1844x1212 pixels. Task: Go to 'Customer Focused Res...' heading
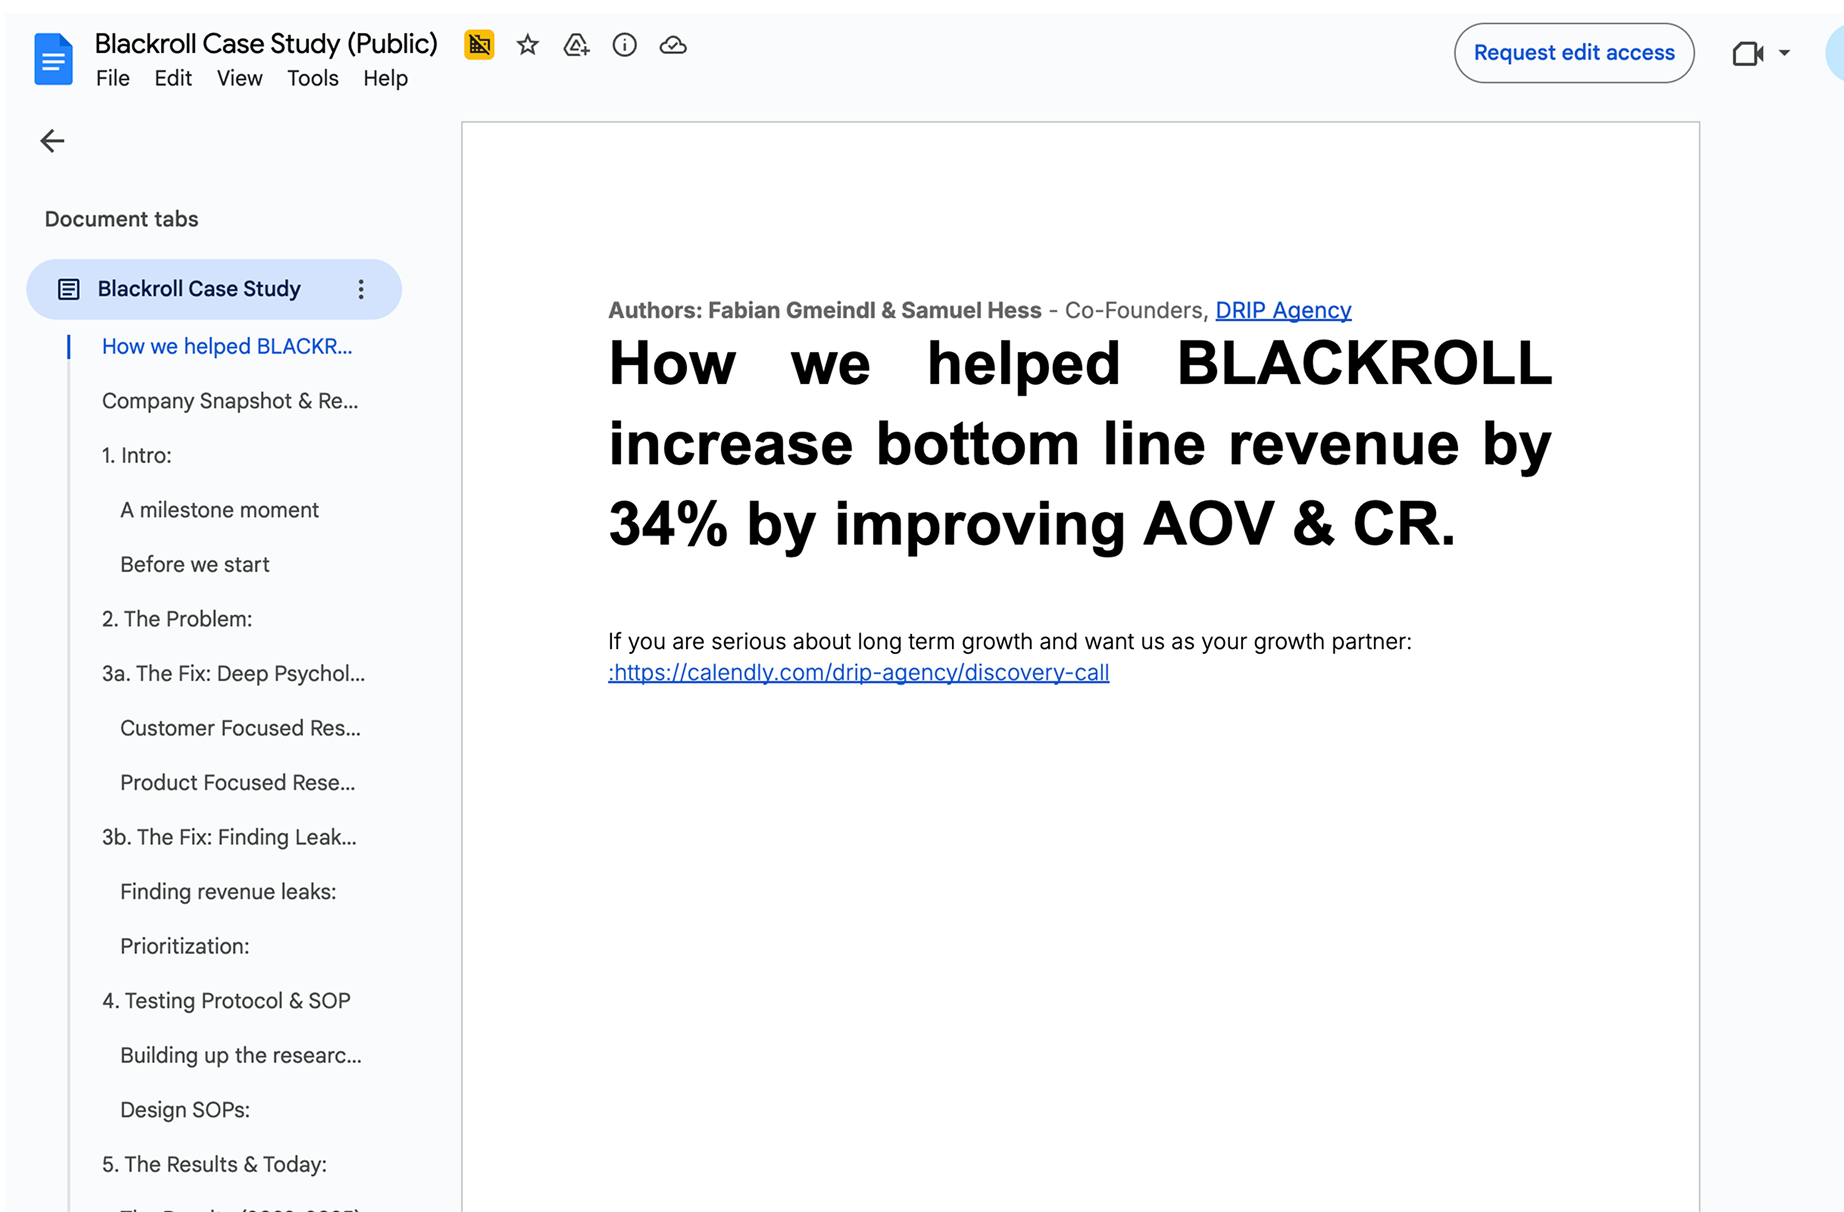pyautogui.click(x=240, y=728)
